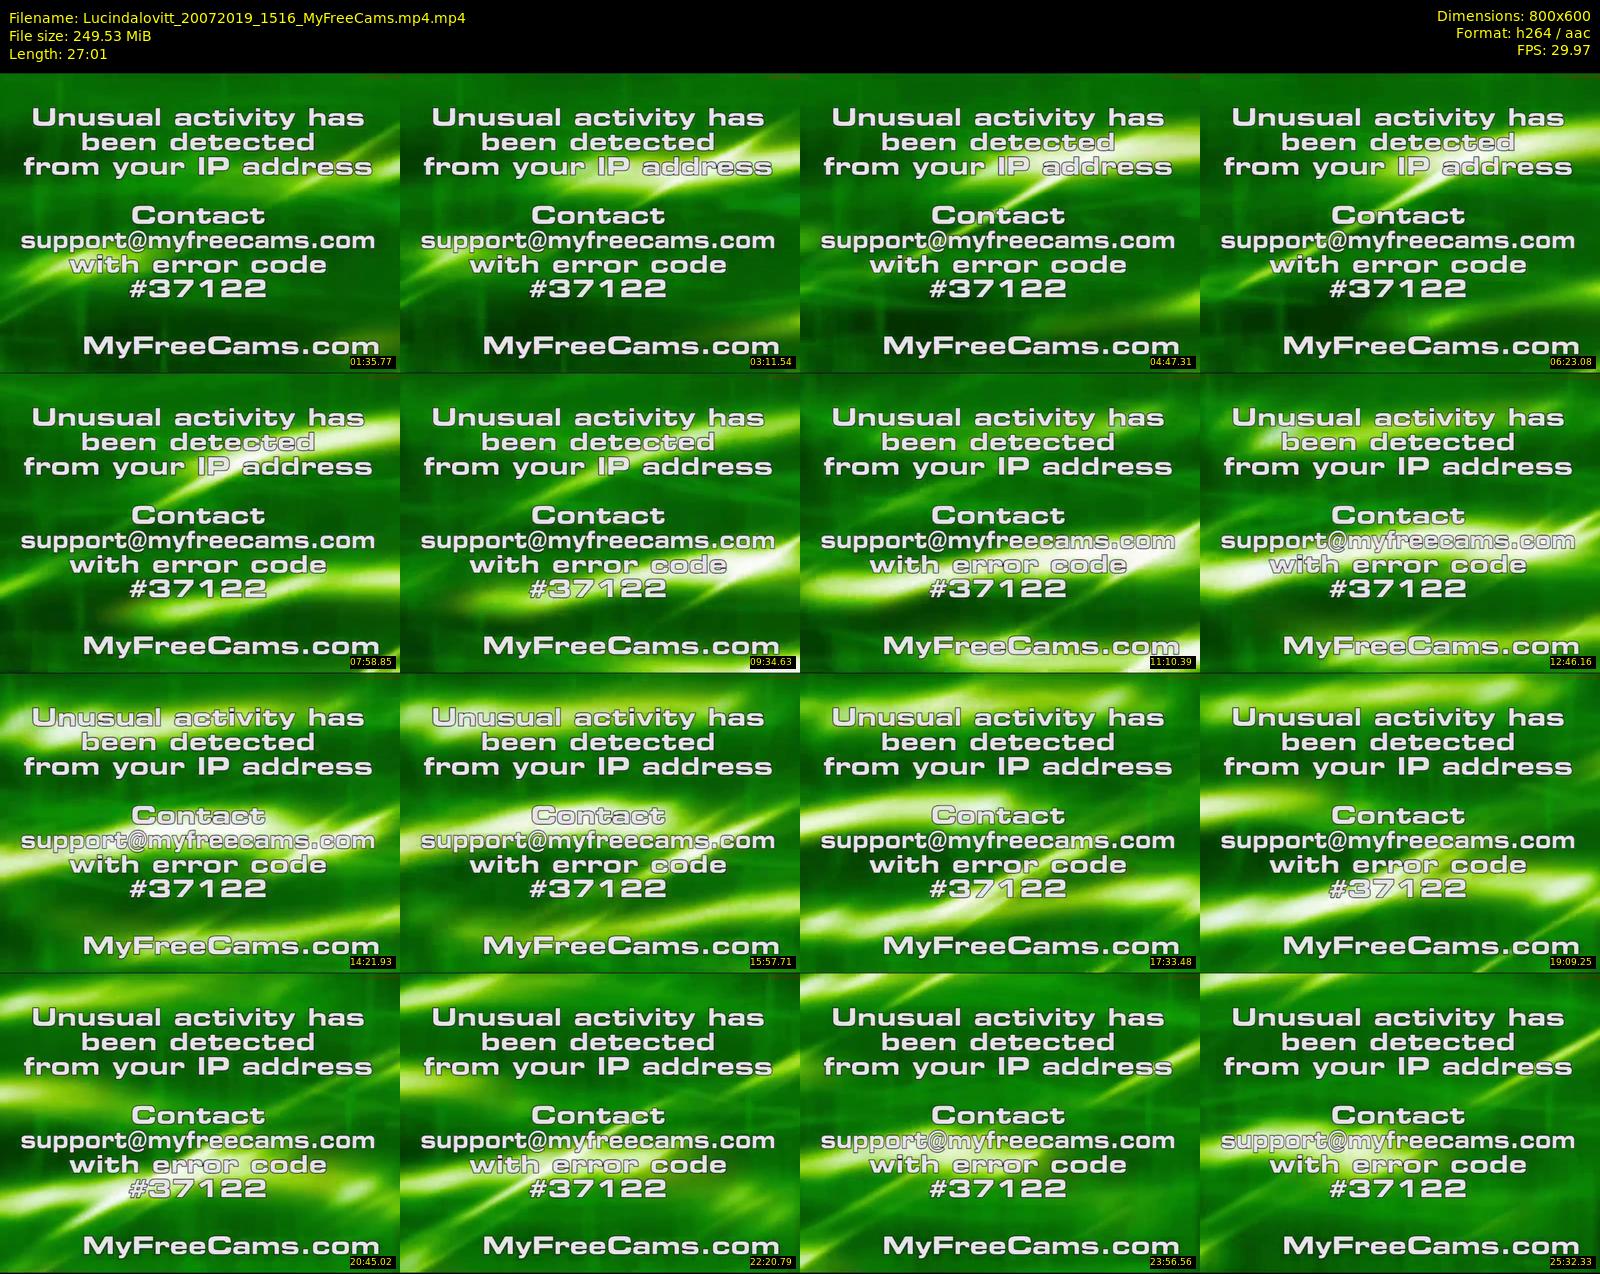Click the thumbnail stamped 04:47.31
1600x1274 pixels.
(1000, 223)
